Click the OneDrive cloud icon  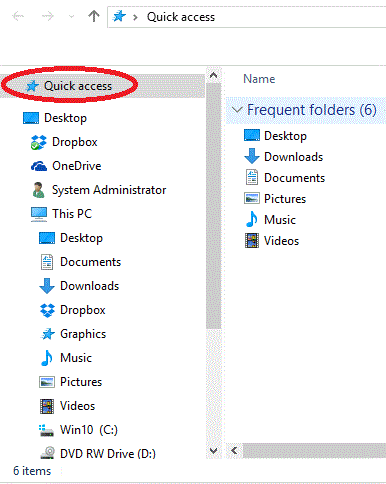(x=39, y=166)
